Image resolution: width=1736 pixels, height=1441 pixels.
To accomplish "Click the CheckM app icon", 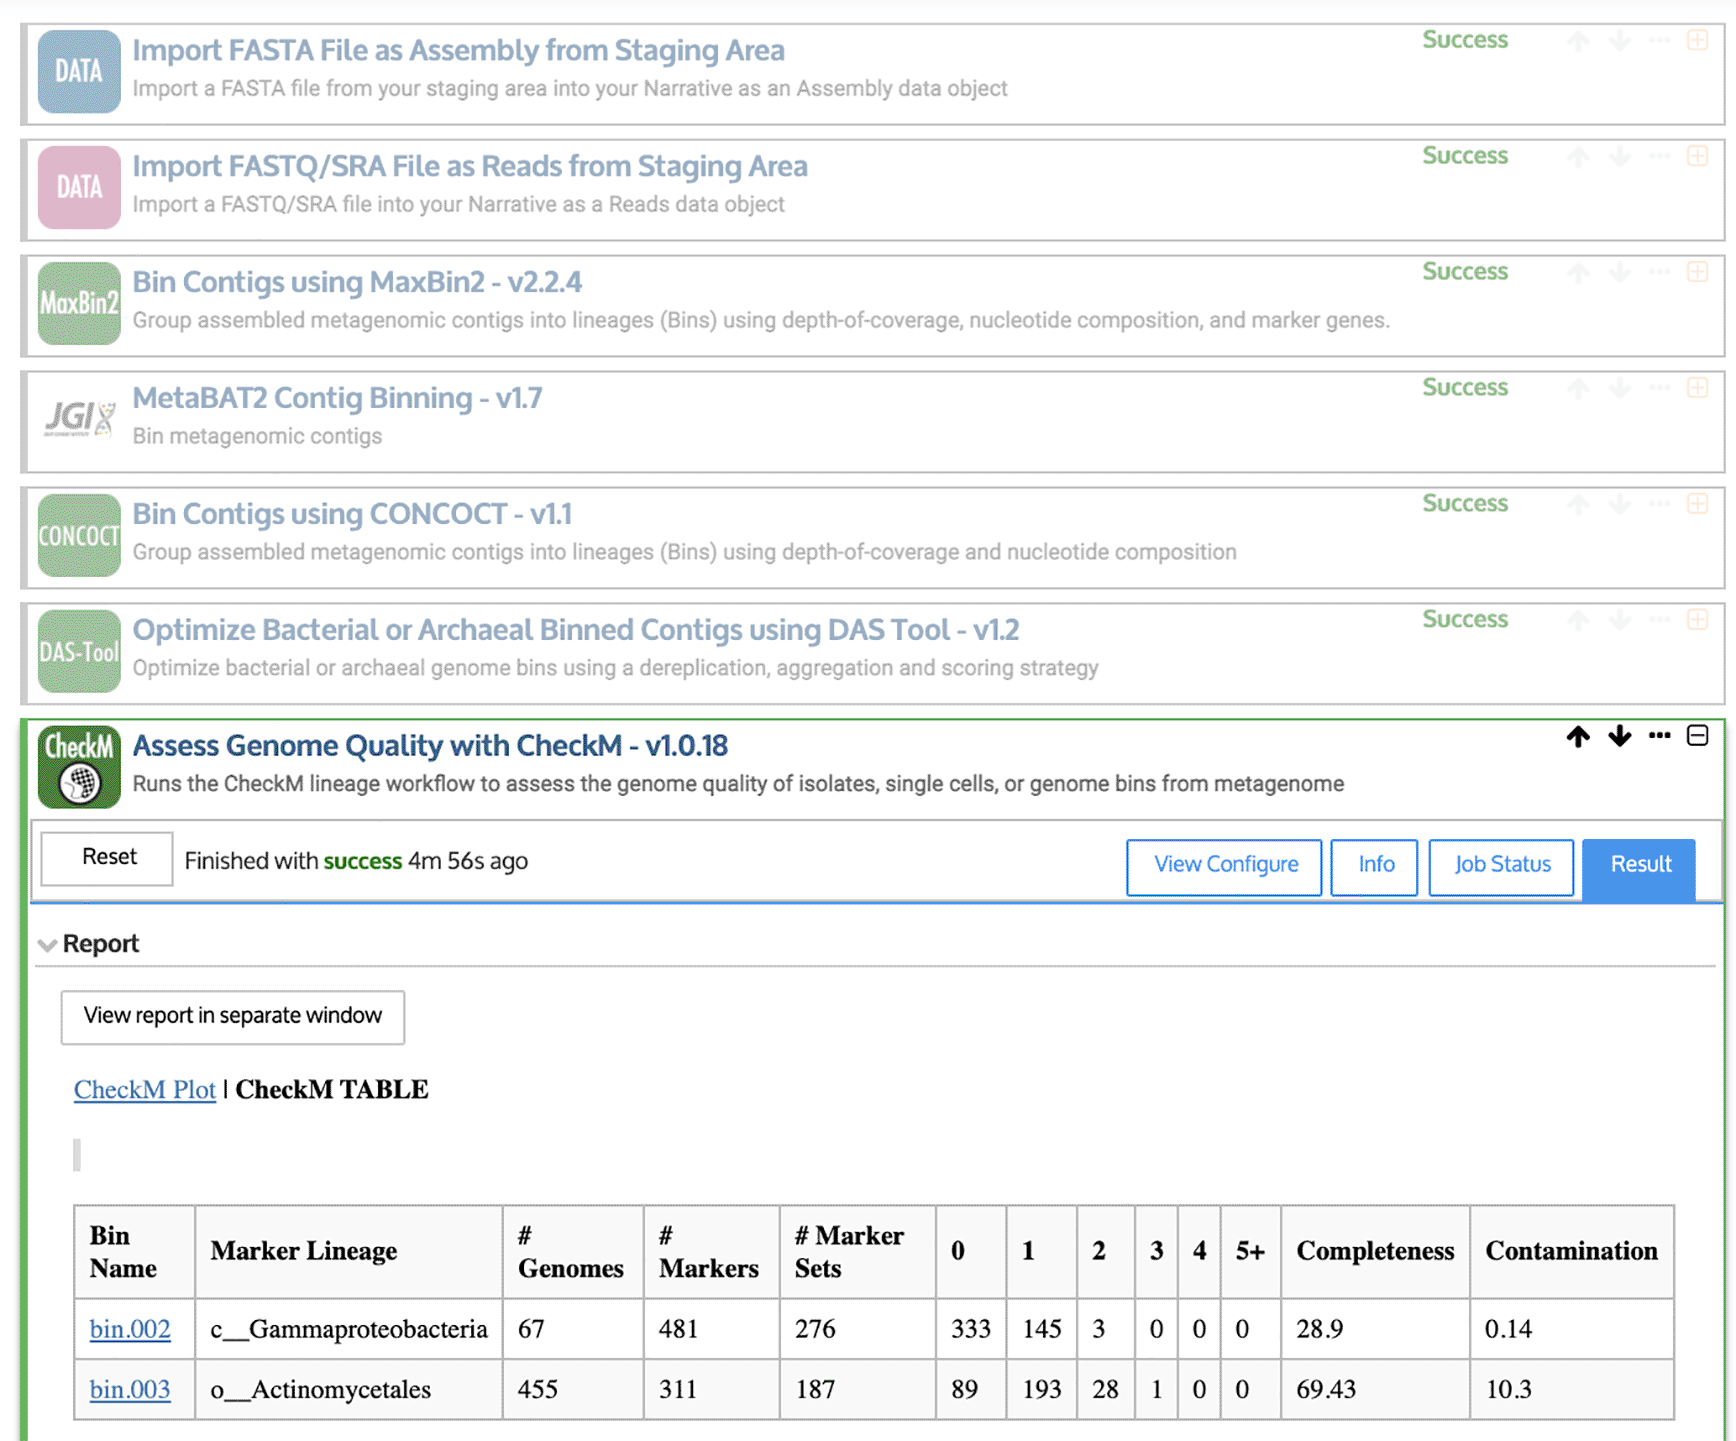I will click(79, 767).
